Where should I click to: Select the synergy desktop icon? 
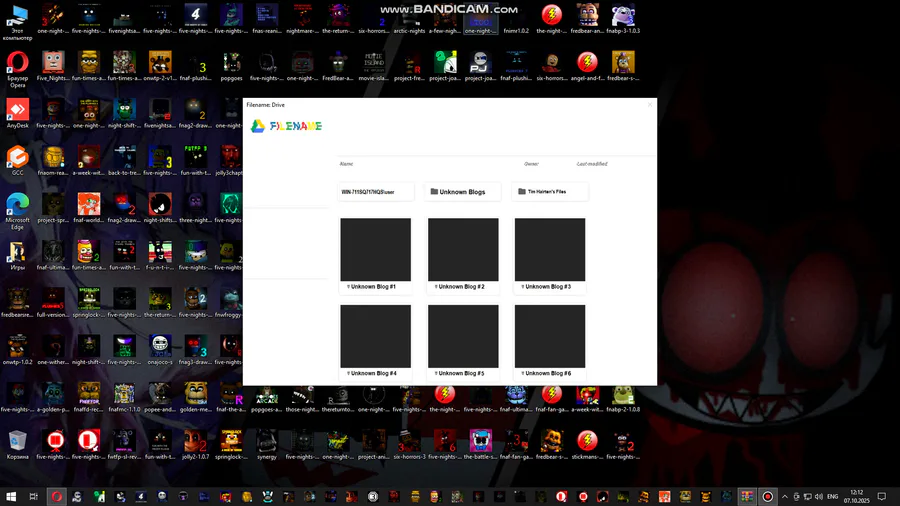tap(267, 445)
